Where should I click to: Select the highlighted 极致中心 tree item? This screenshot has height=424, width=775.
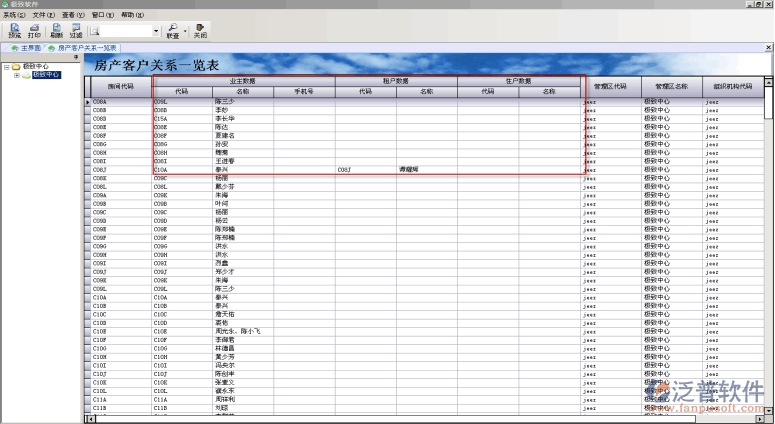(46, 75)
